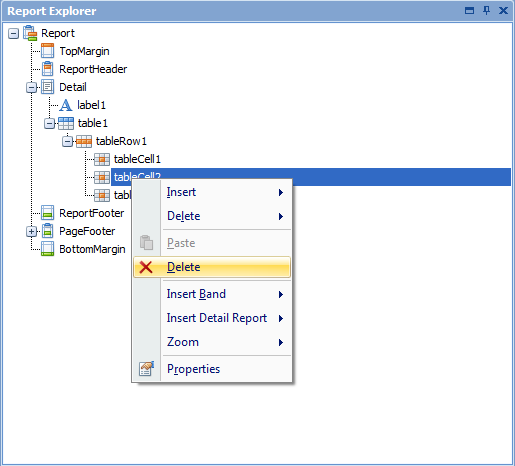Select the BottomMargin tree item
The height and width of the screenshot is (466, 515).
(92, 249)
